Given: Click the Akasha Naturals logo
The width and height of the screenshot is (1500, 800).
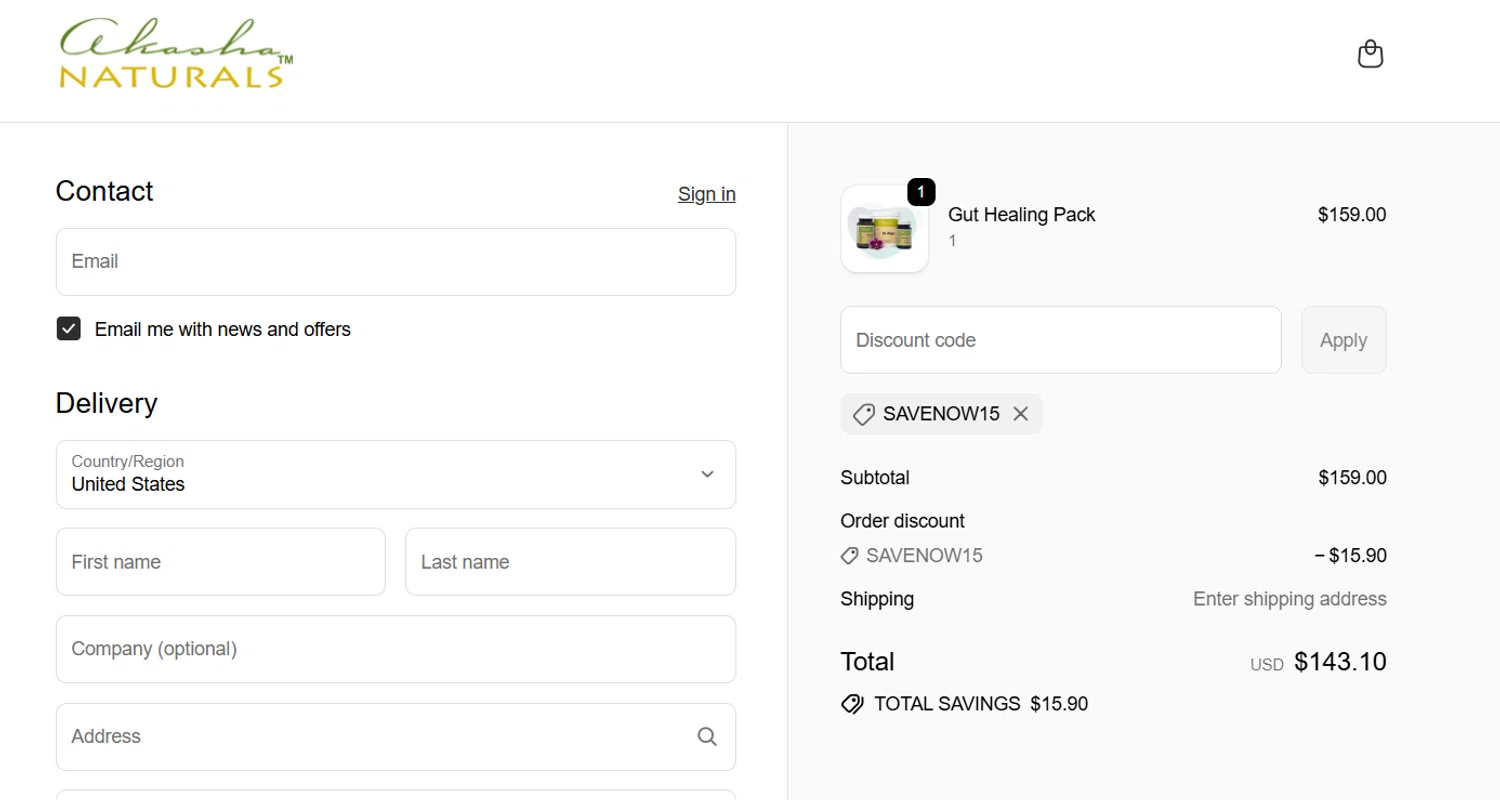Looking at the screenshot, I should pyautogui.click(x=176, y=54).
